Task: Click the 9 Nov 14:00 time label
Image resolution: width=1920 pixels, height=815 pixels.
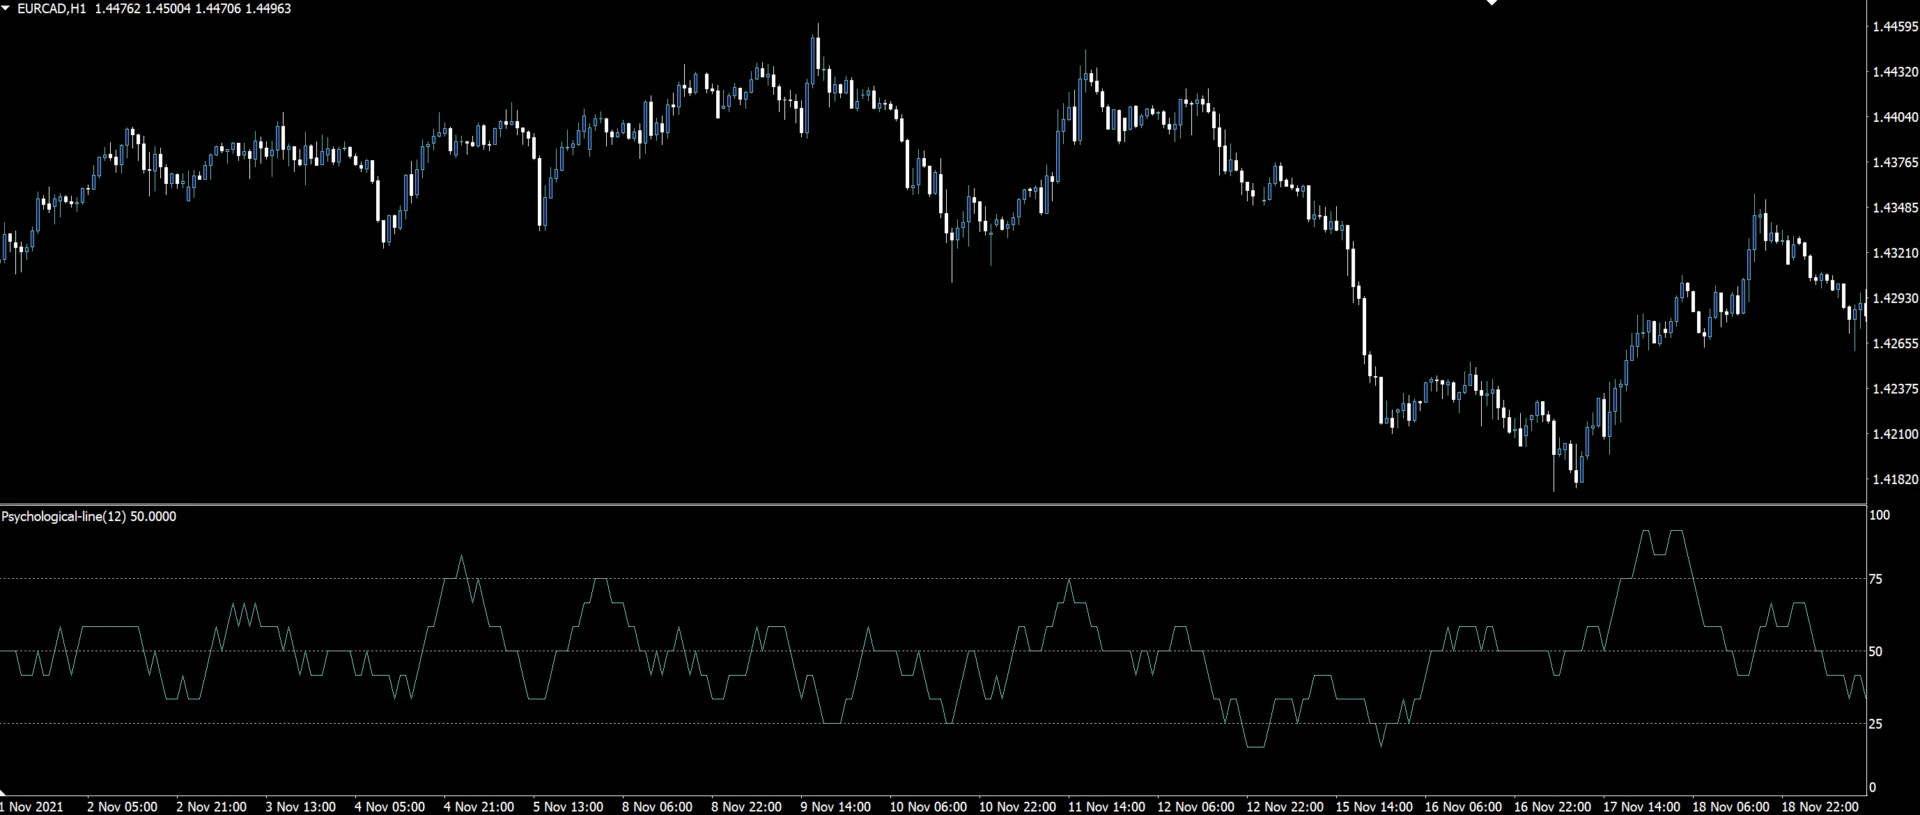Action: [835, 807]
